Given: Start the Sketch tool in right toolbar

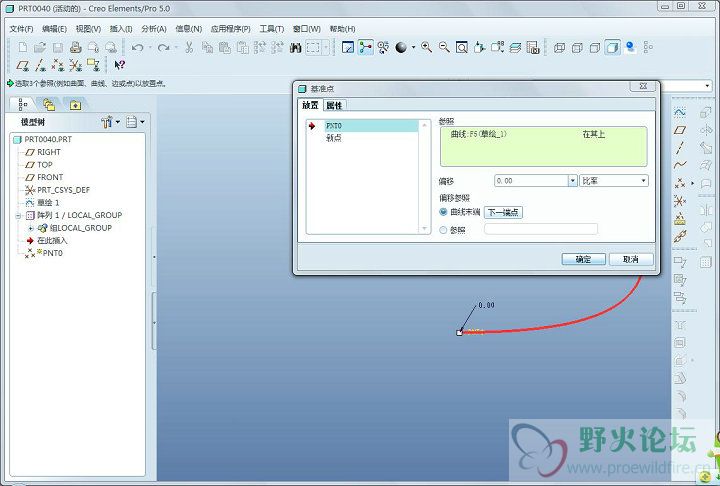Looking at the screenshot, I should point(680,113).
